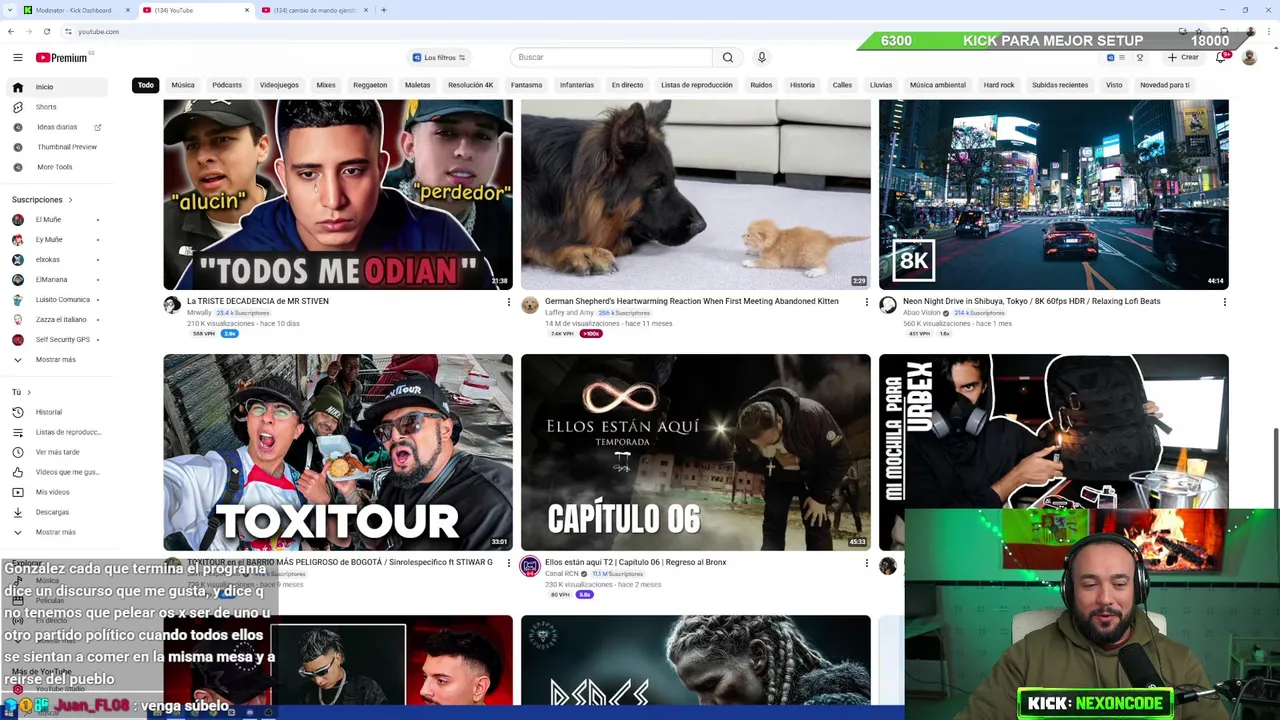
Task: Open Ver más tarde in sidebar
Action: tap(55, 452)
